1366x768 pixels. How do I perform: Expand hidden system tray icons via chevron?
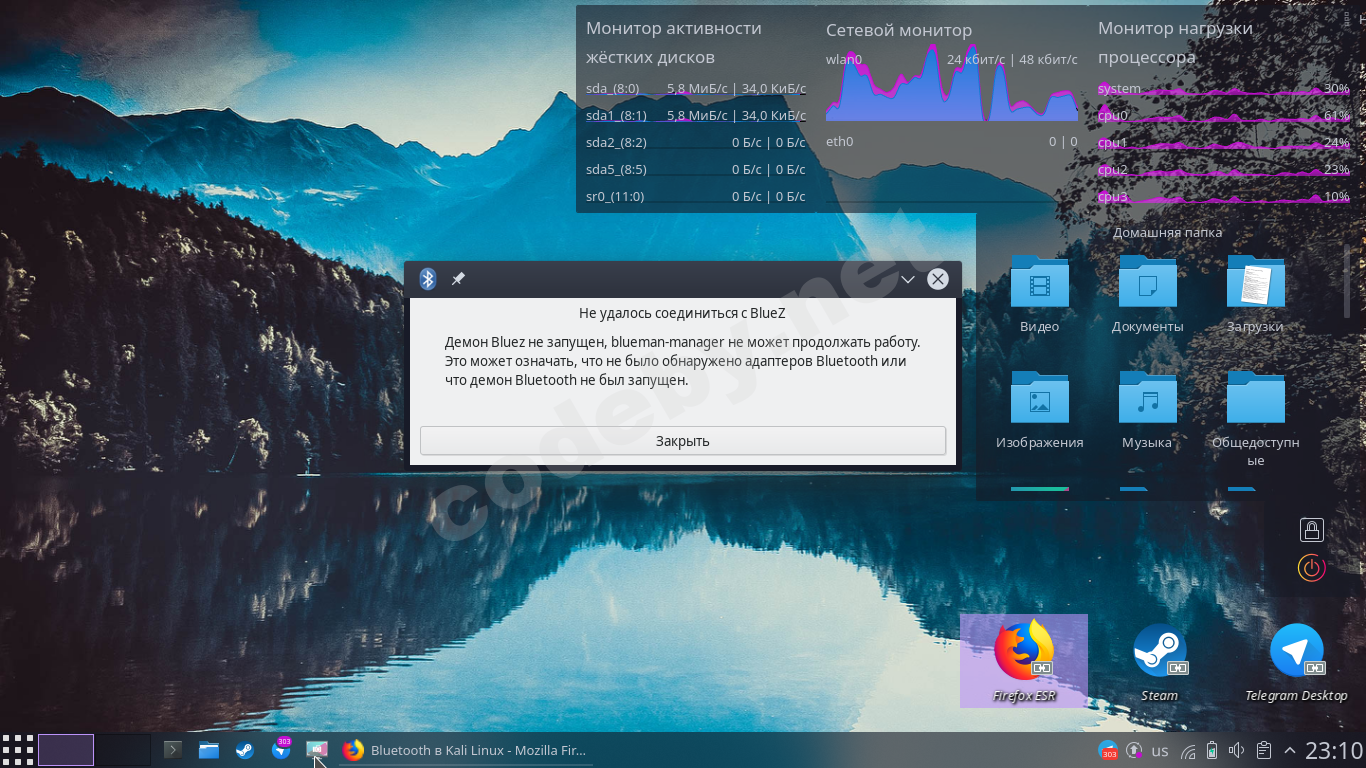pyautogui.click(x=1289, y=750)
